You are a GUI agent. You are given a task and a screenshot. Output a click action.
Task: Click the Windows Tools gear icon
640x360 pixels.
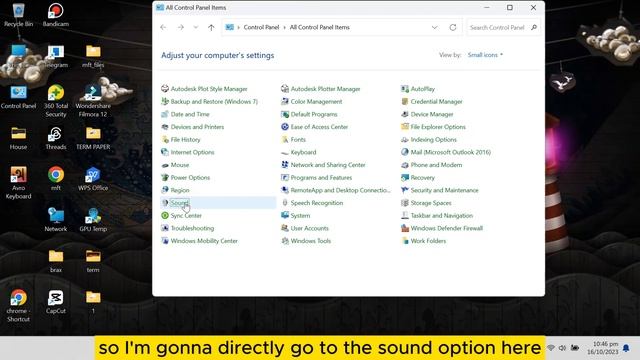point(285,241)
